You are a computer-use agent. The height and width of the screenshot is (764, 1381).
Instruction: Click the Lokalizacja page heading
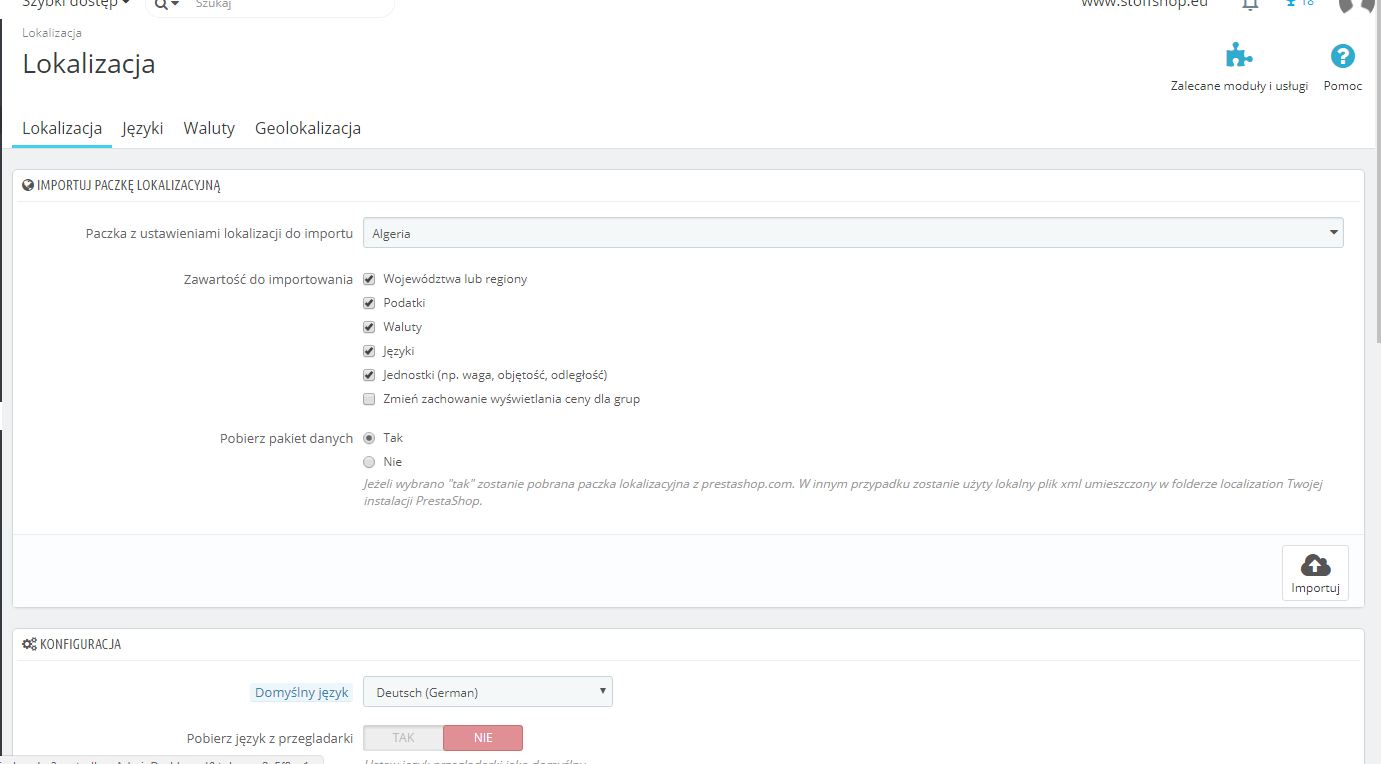pyautogui.click(x=89, y=64)
